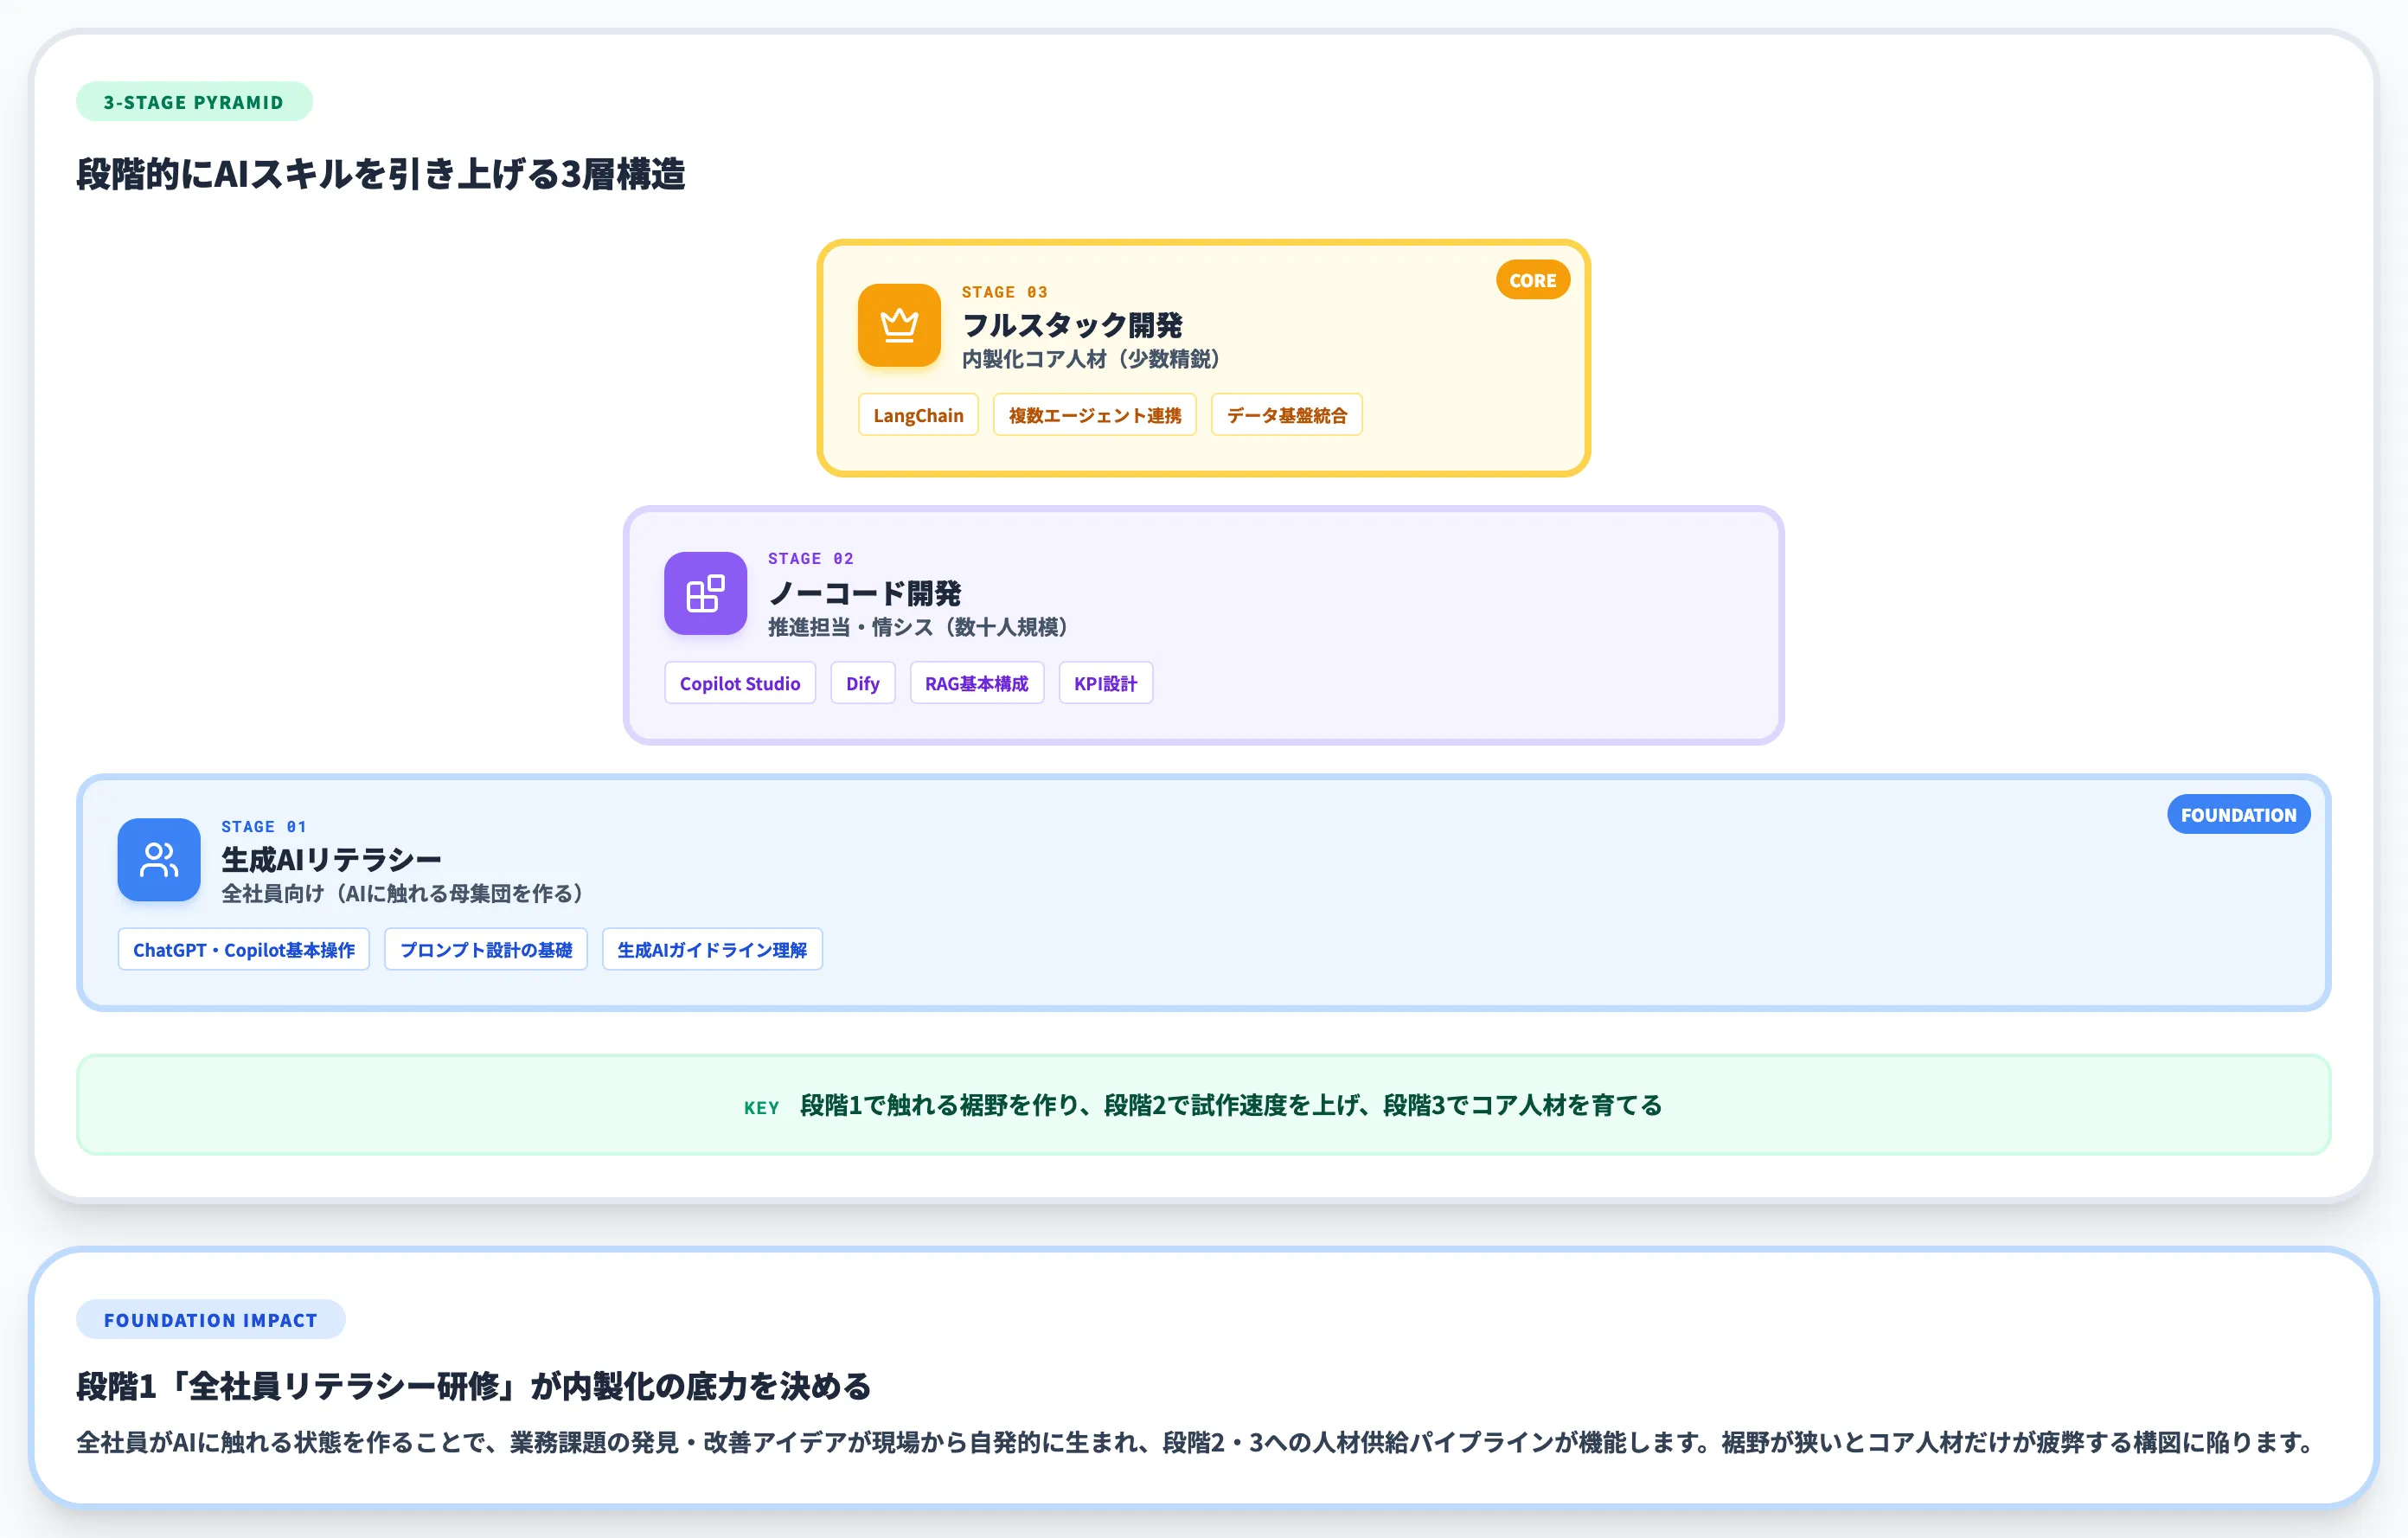Click the paragraph starting 全社員がAIに触れる状態を作ることで
This screenshot has height=1538, width=2408.
pyautogui.click(x=1195, y=1442)
